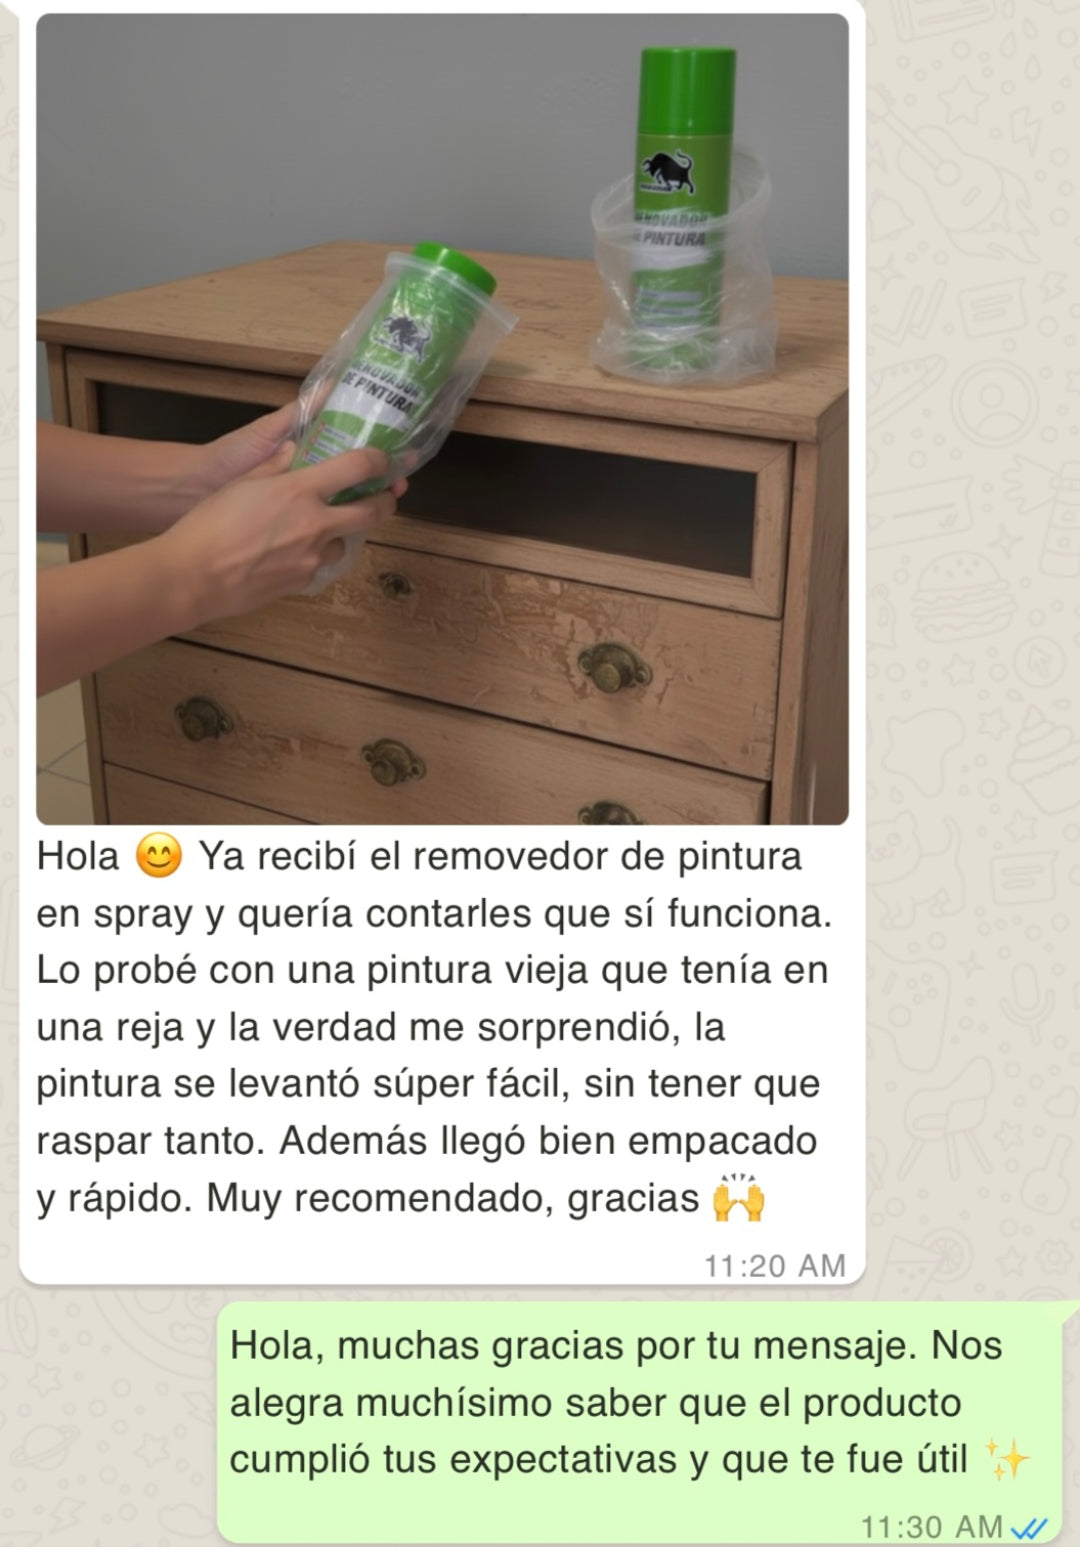Select the 11:20 AM message timestamp
This screenshot has width=1080, height=1547.
(x=775, y=1266)
